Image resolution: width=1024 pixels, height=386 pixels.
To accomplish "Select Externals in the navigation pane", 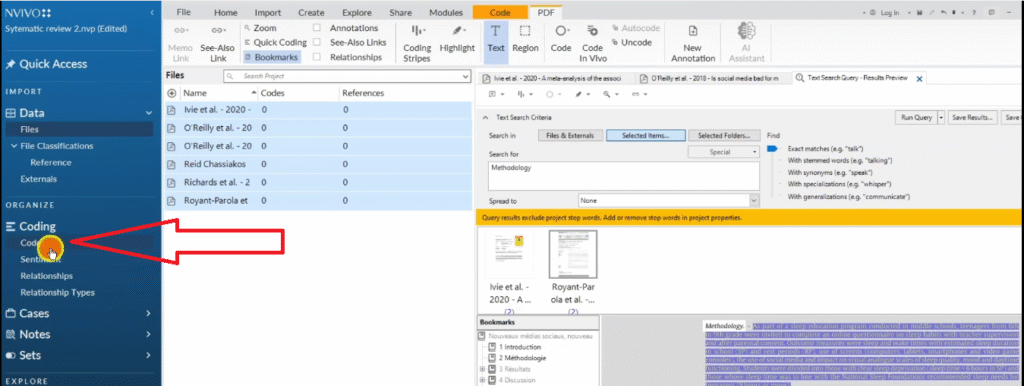I will (39, 179).
